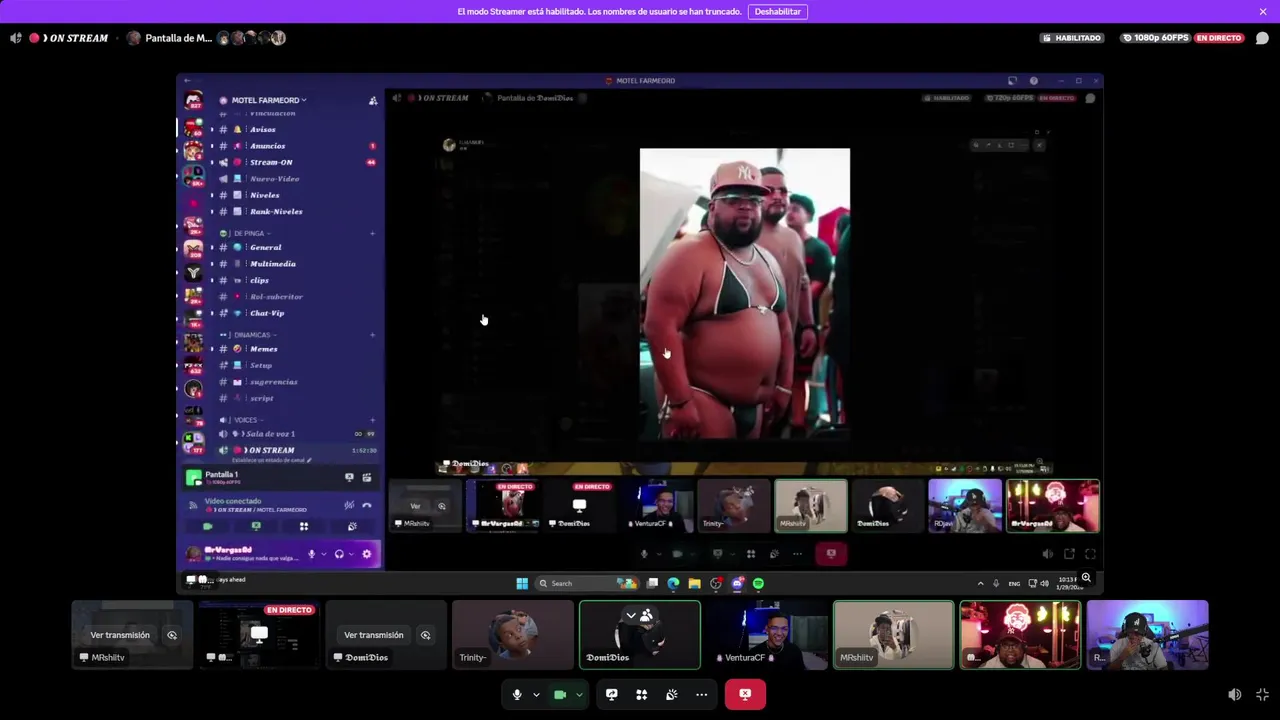
Task: Expand the chevron on the DomiDios tile
Action: [630, 615]
